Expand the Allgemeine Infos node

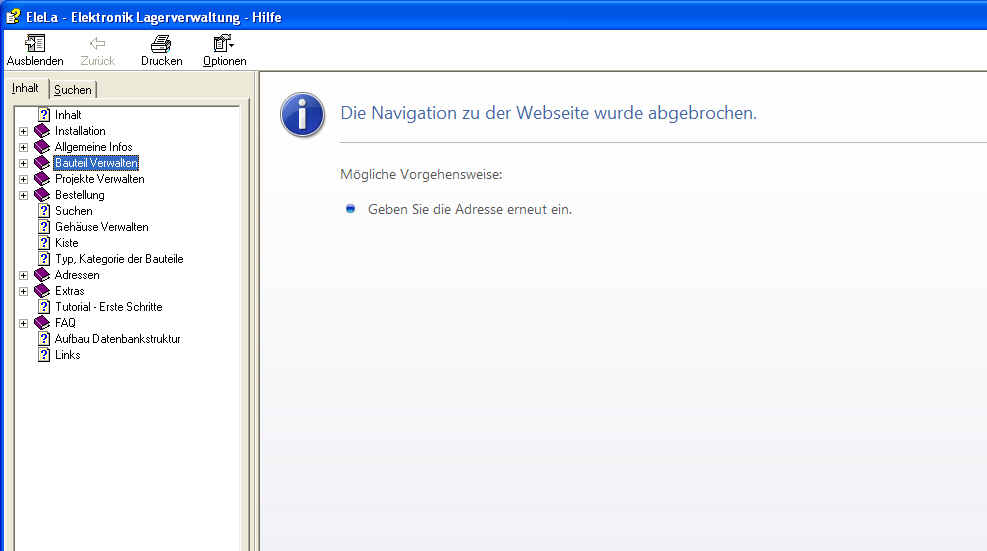[x=23, y=147]
